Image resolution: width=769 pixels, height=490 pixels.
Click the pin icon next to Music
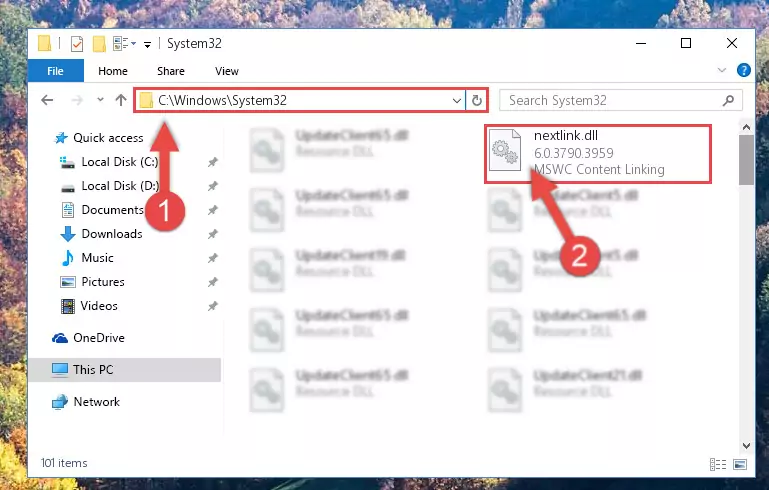(x=212, y=258)
